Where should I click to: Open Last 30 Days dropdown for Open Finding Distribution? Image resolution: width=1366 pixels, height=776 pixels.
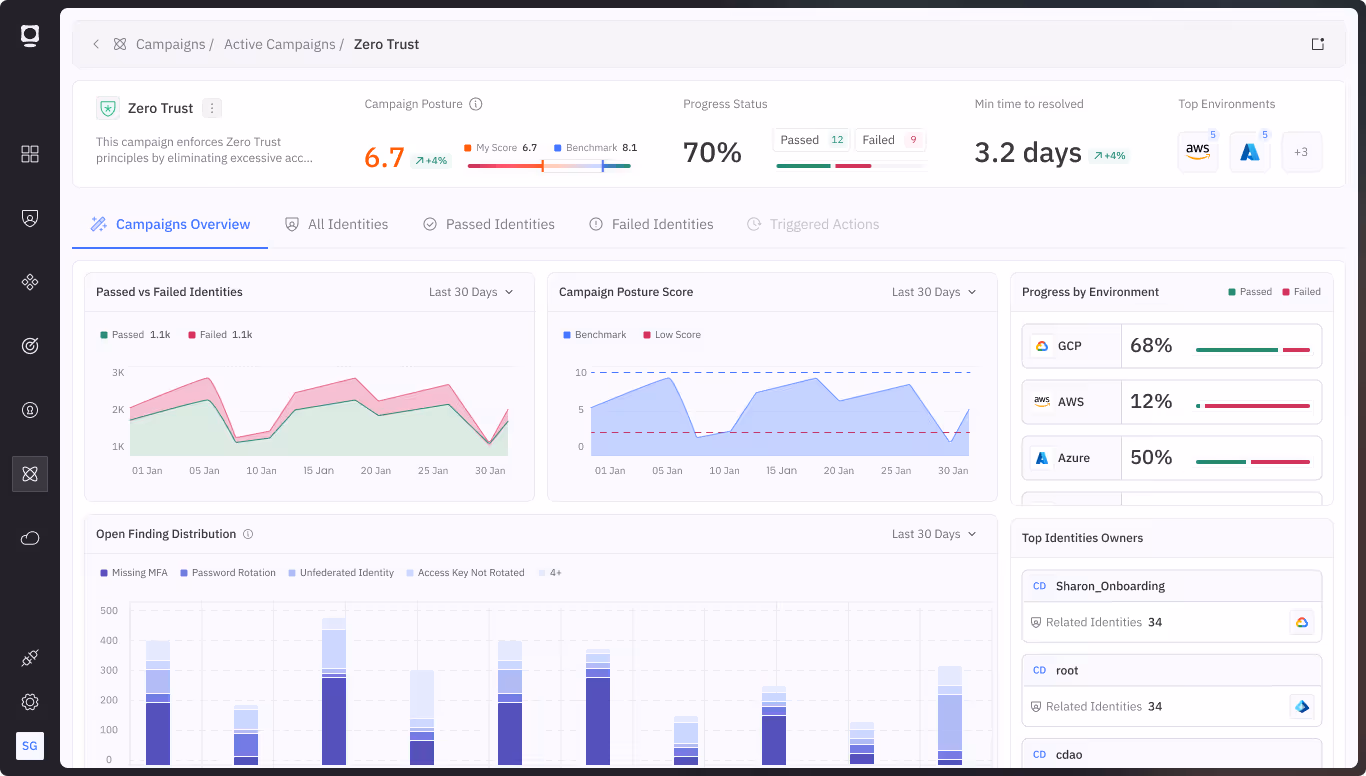coord(934,534)
